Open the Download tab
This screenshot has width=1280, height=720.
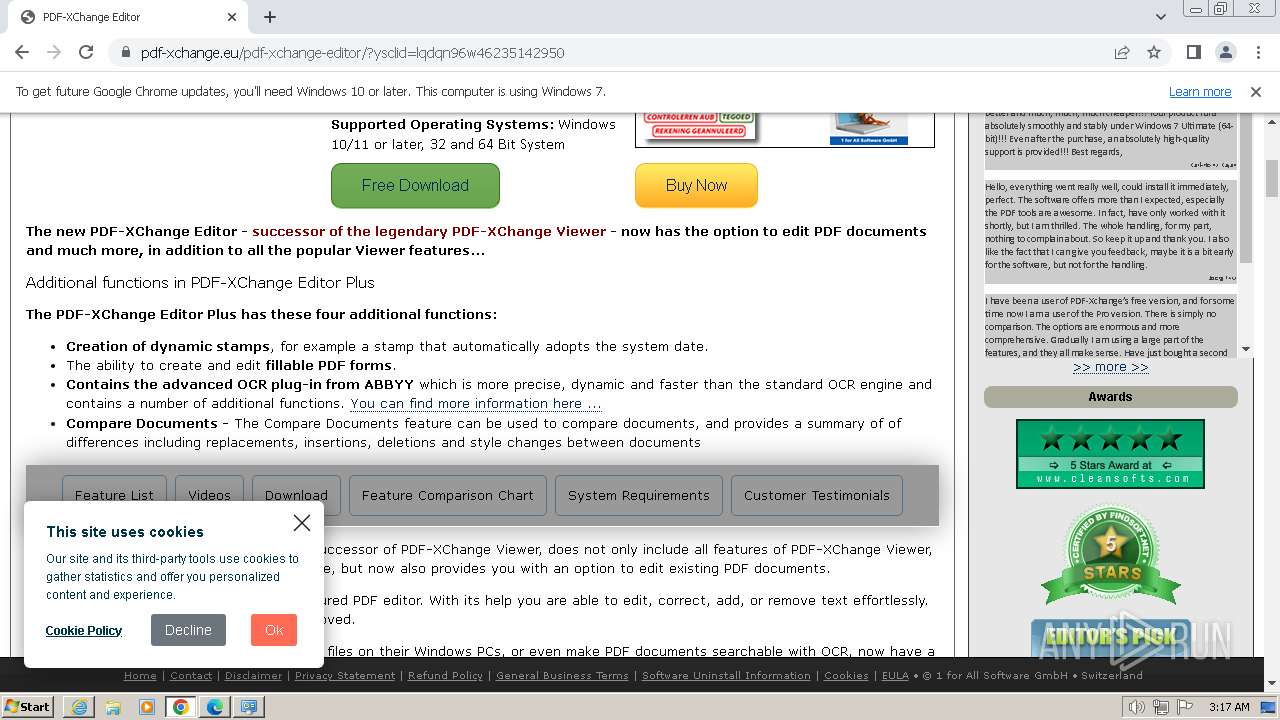pyautogui.click(x=296, y=495)
